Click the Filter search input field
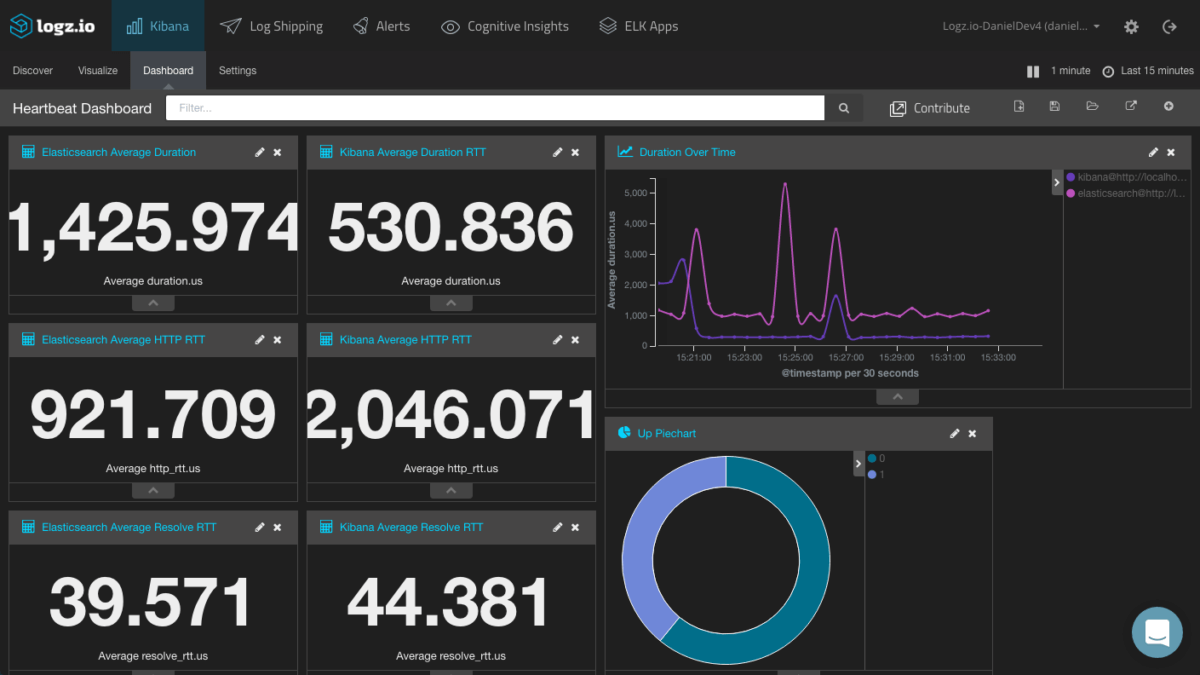The image size is (1200, 675). point(495,108)
